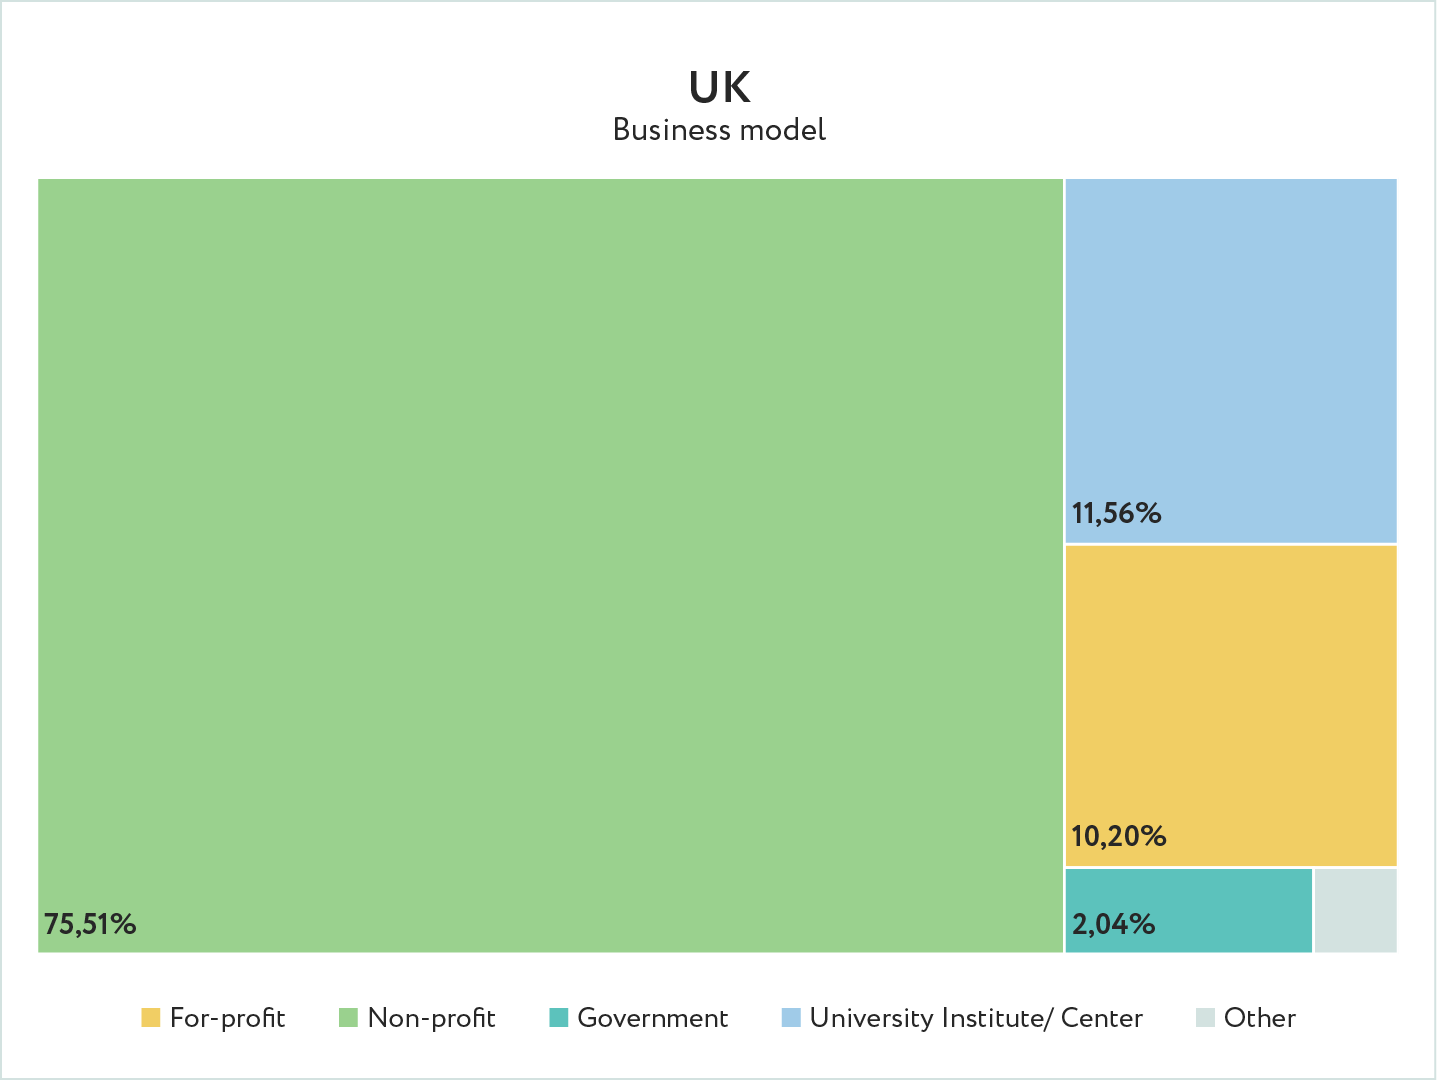Click the green Non-profit legend swatch
Screen dimensions: 1437x1080
(x=348, y=1018)
